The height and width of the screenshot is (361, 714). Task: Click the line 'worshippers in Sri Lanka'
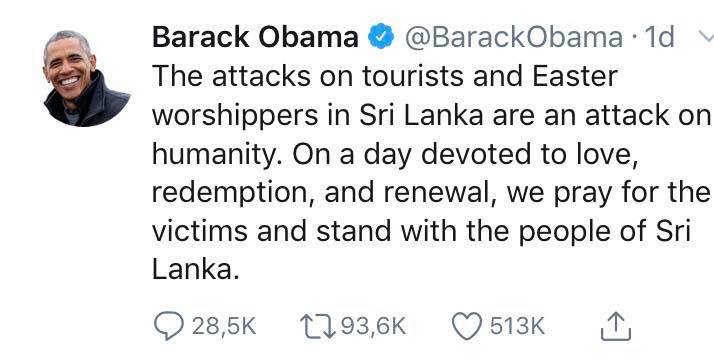pyautogui.click(x=431, y=116)
